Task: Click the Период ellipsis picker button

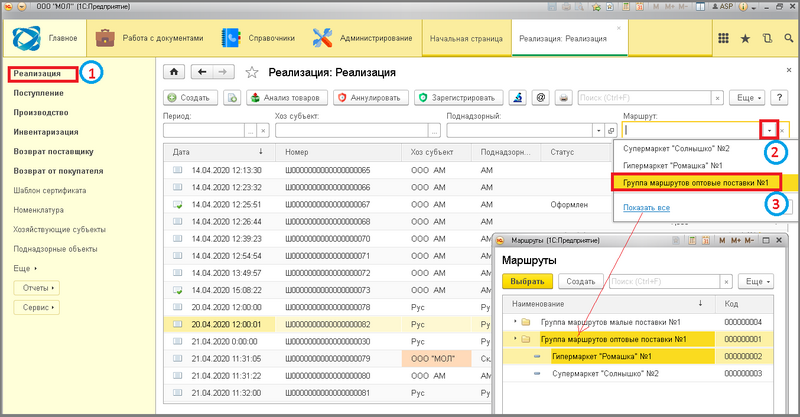Action: (251, 131)
